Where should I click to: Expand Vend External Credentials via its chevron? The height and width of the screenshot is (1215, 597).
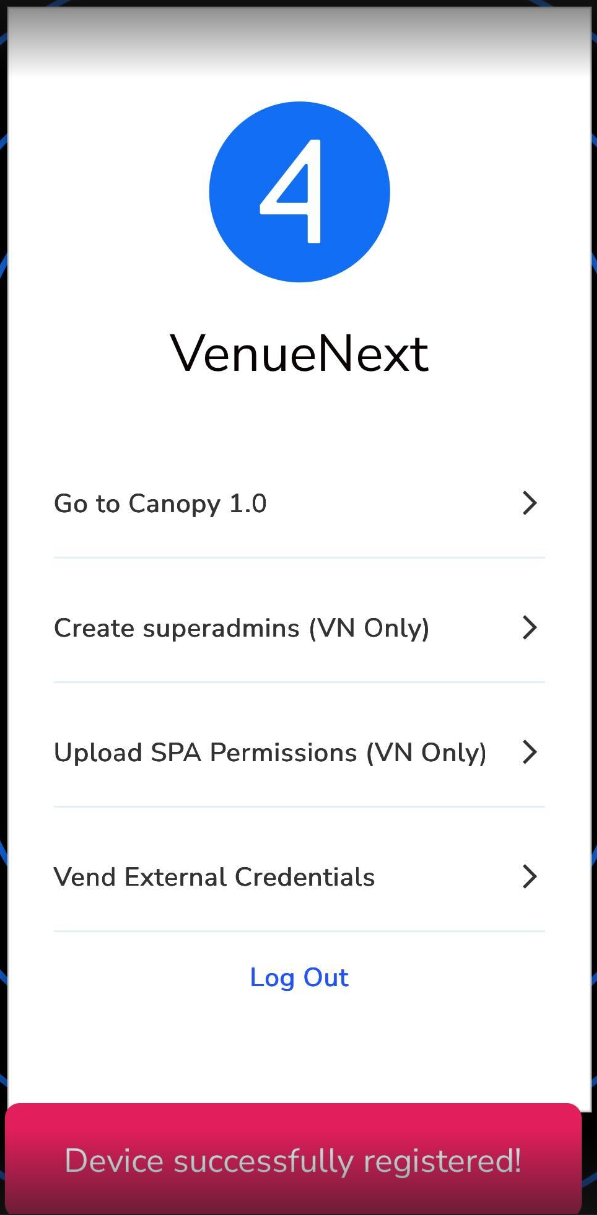coord(530,877)
